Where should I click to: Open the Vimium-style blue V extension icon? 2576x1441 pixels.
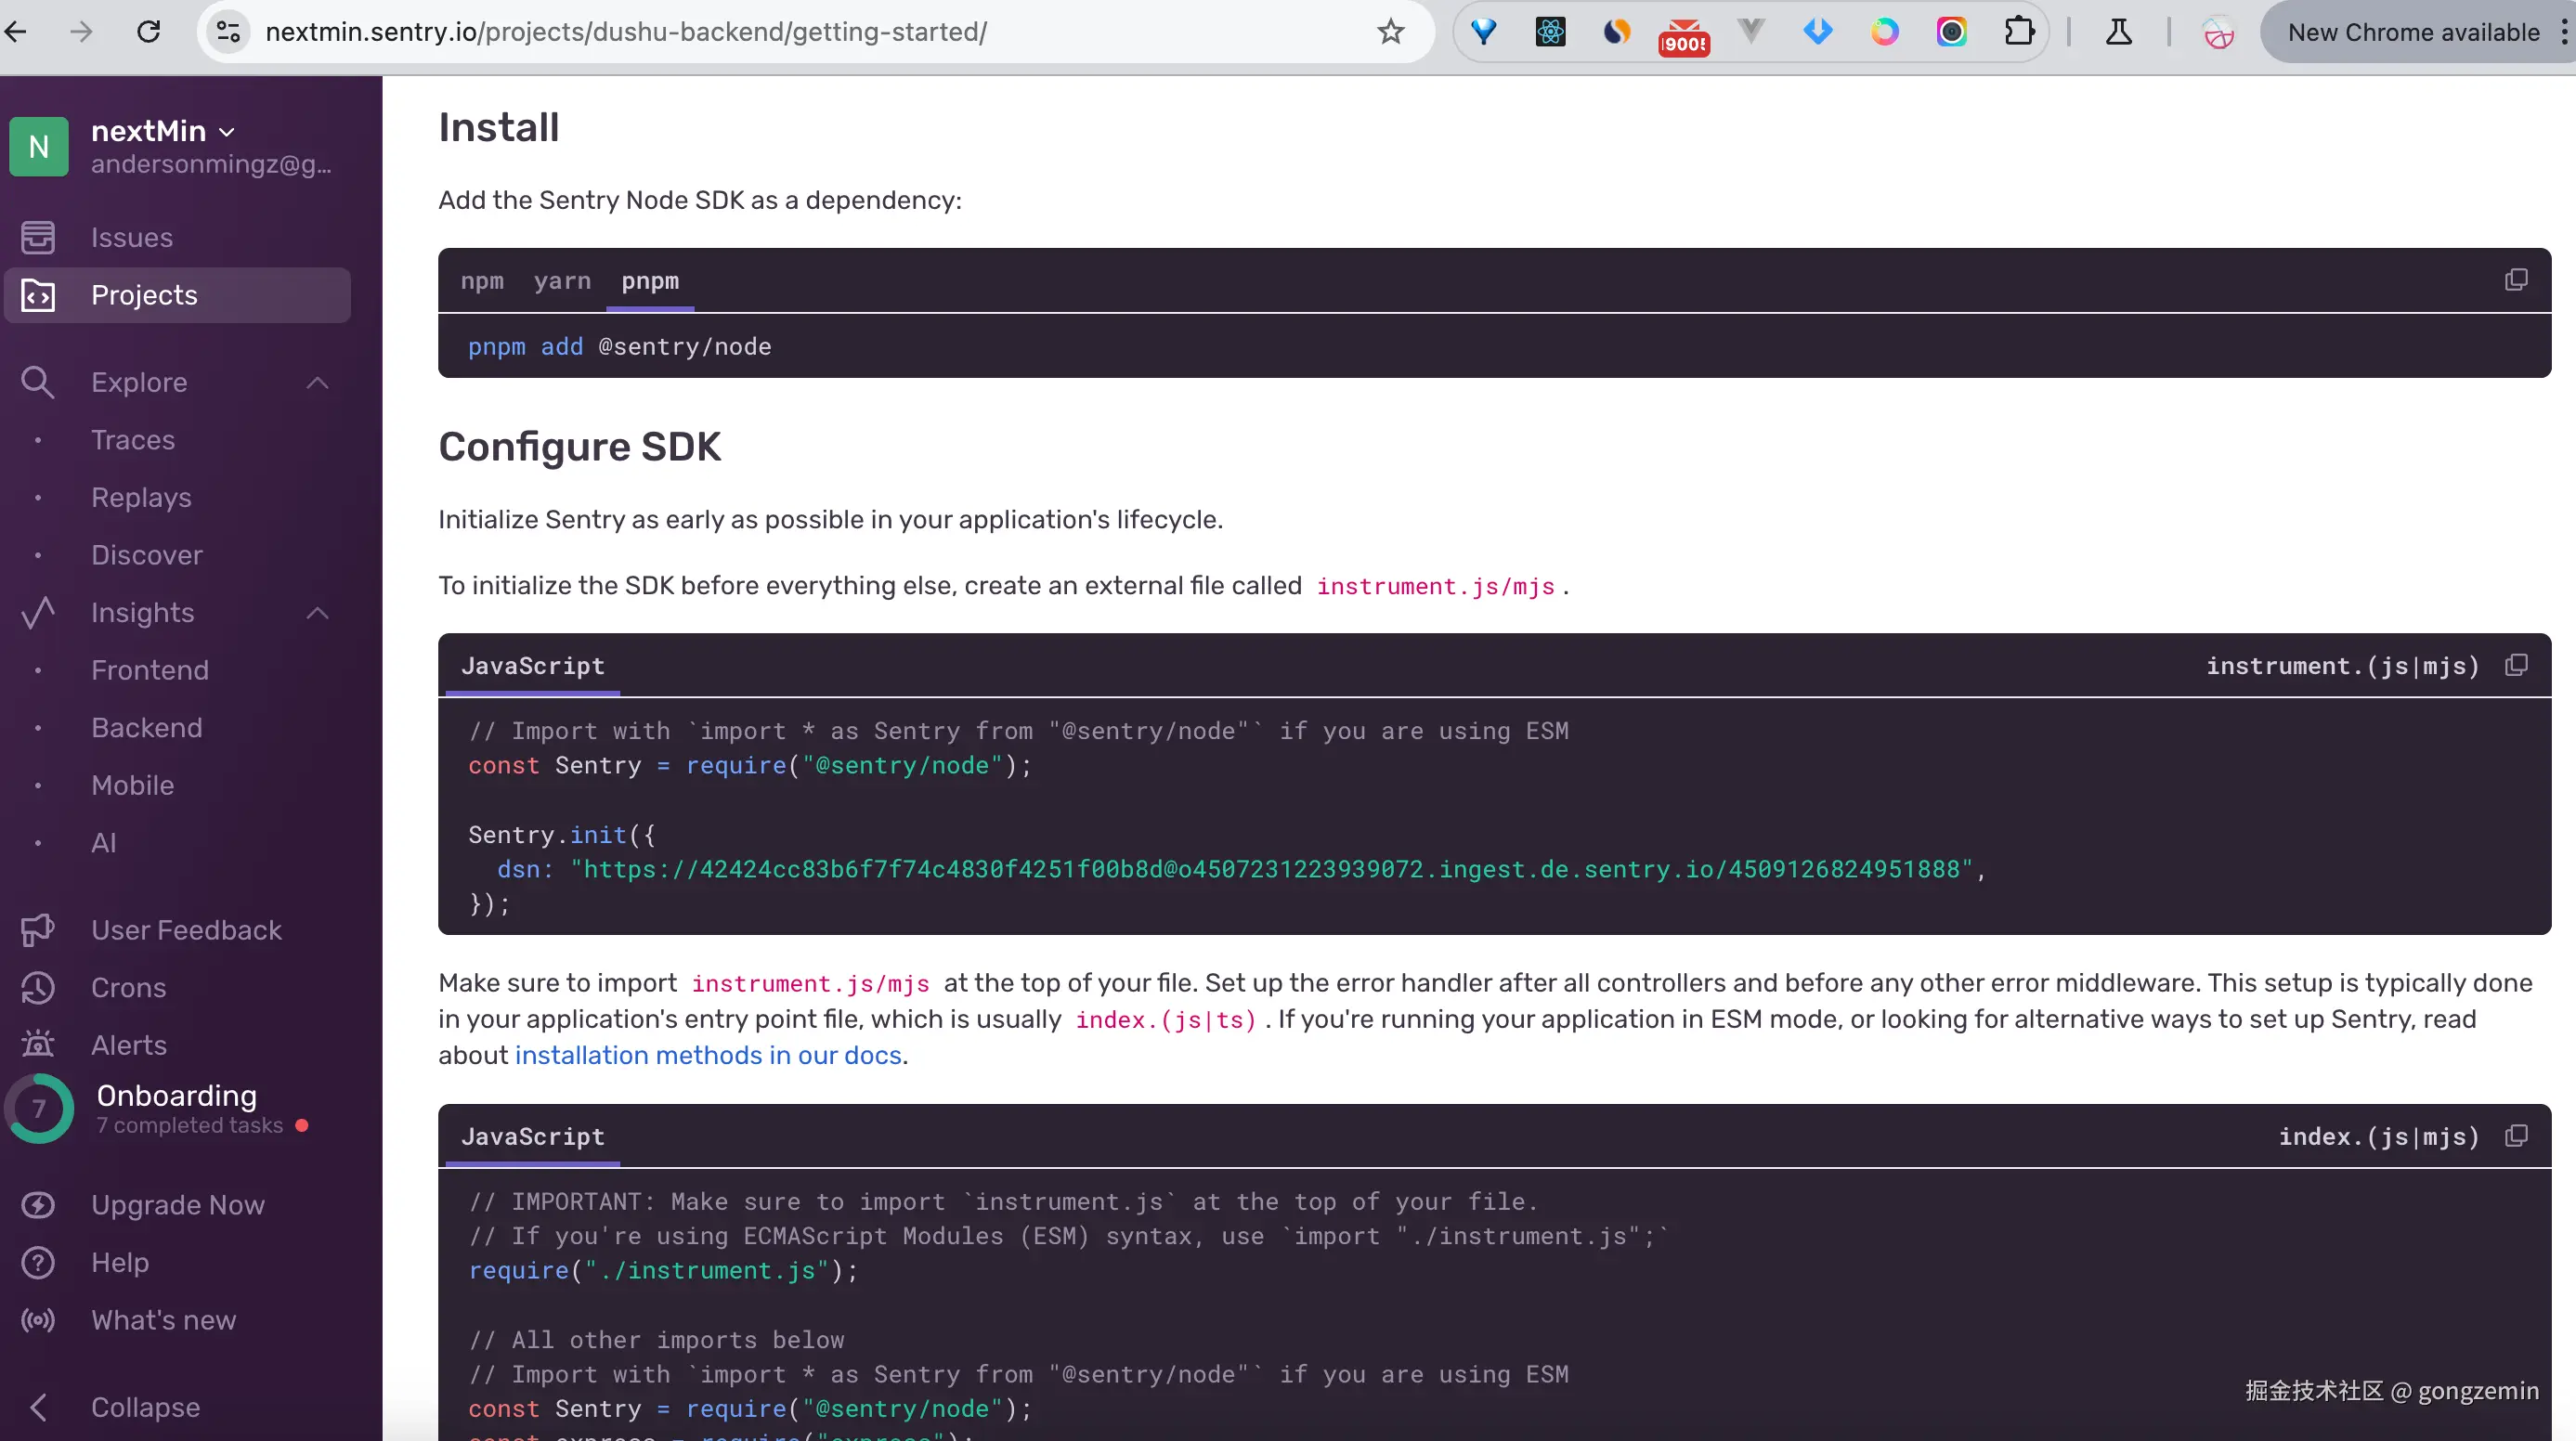(1484, 32)
